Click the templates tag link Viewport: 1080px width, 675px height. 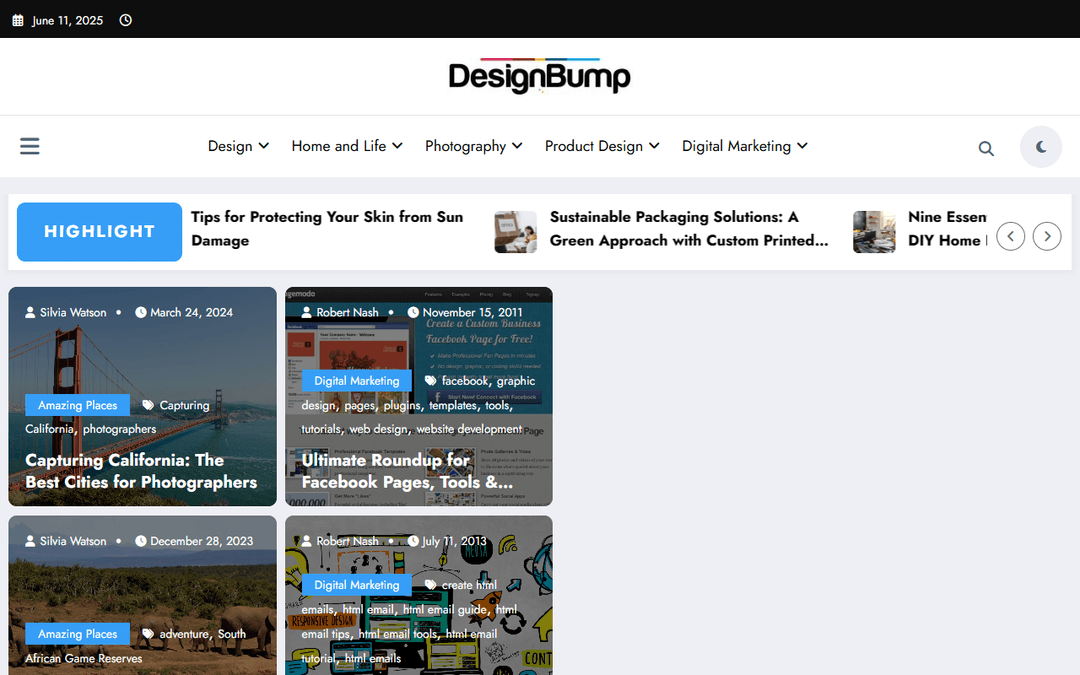pyautogui.click(x=453, y=406)
